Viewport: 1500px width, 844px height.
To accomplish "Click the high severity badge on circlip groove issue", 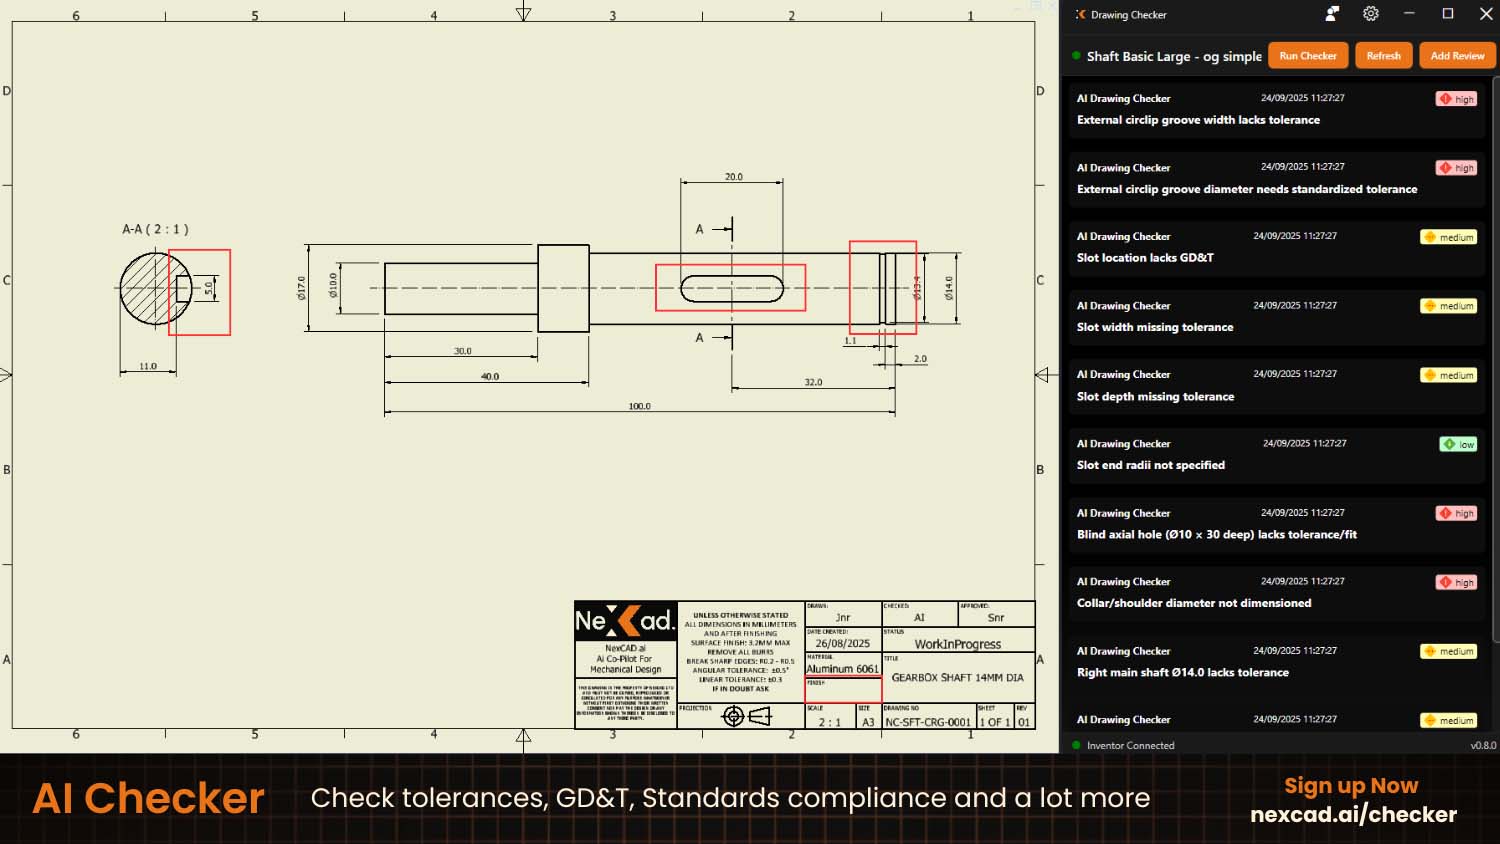I will (x=1456, y=98).
